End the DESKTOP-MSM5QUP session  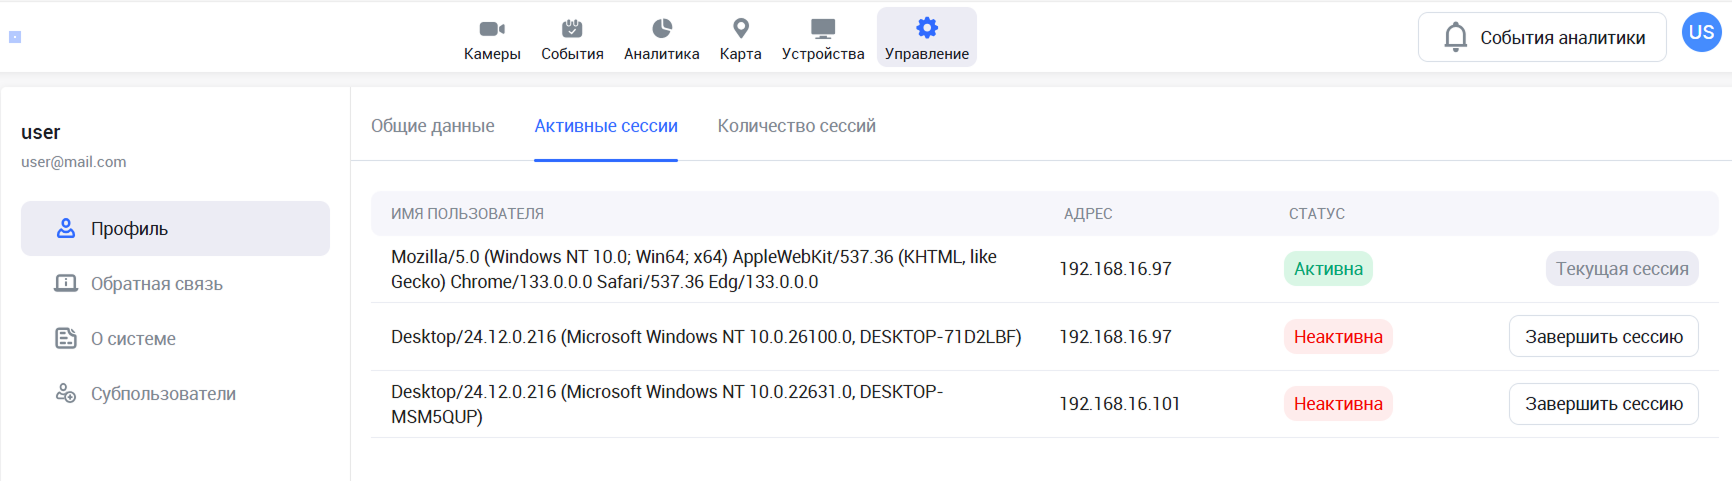[x=1603, y=404]
